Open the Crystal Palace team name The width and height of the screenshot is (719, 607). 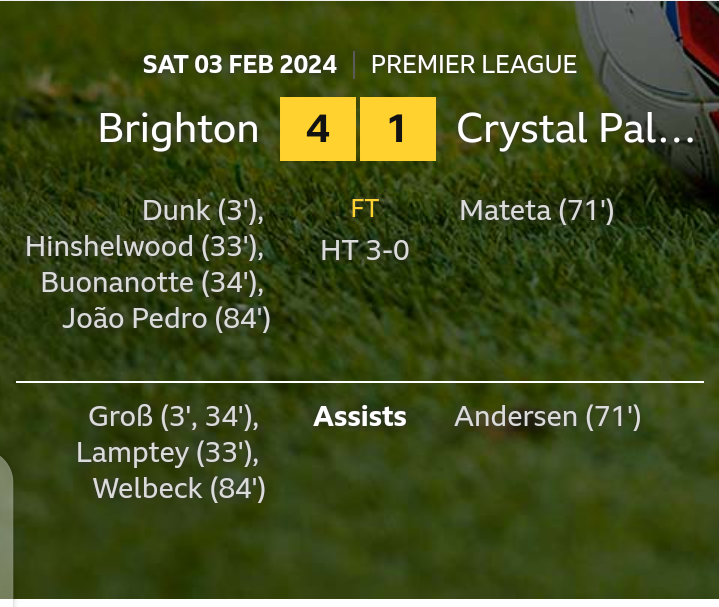(x=575, y=129)
